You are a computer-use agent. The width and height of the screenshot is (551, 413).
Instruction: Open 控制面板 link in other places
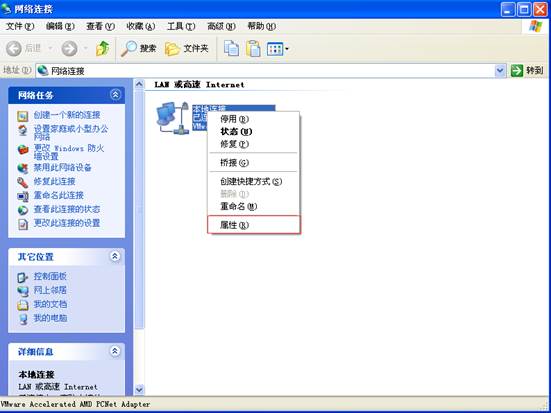point(50,277)
